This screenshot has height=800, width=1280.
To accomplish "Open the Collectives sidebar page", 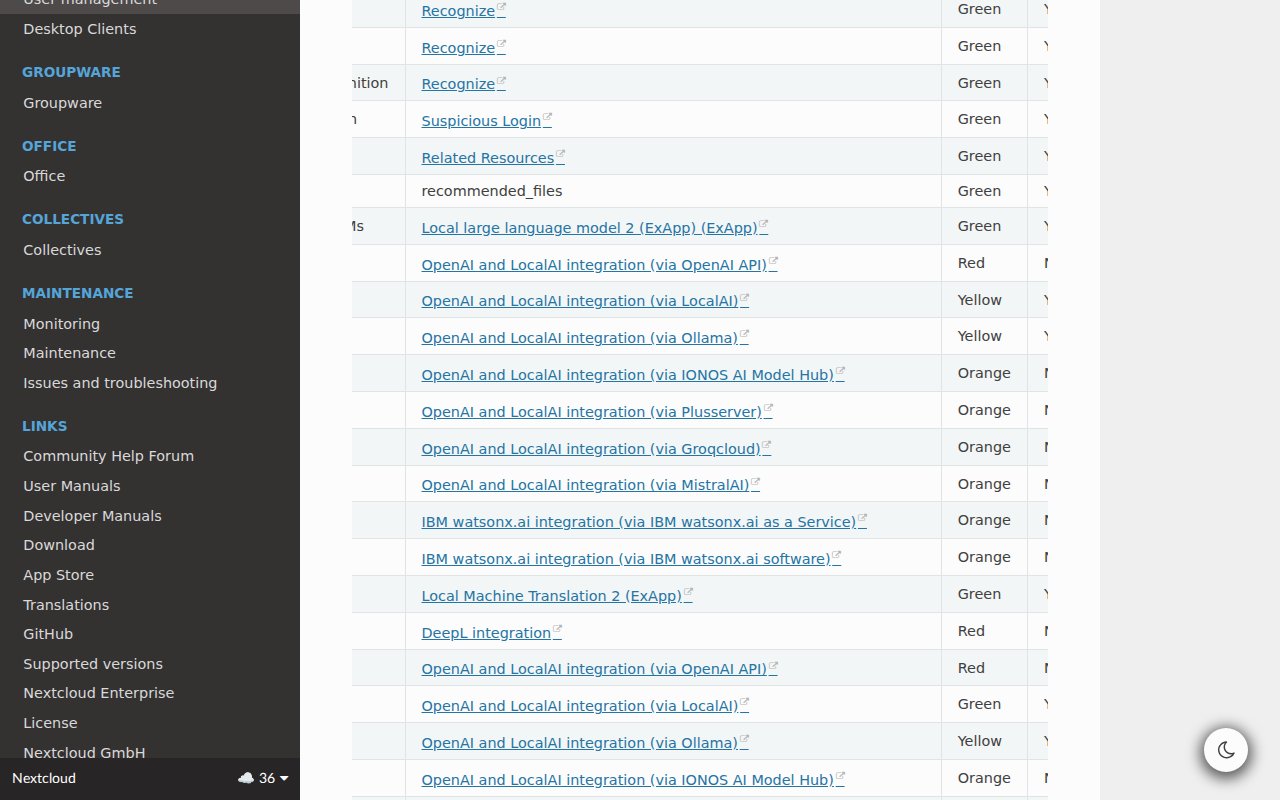I will click(x=62, y=250).
